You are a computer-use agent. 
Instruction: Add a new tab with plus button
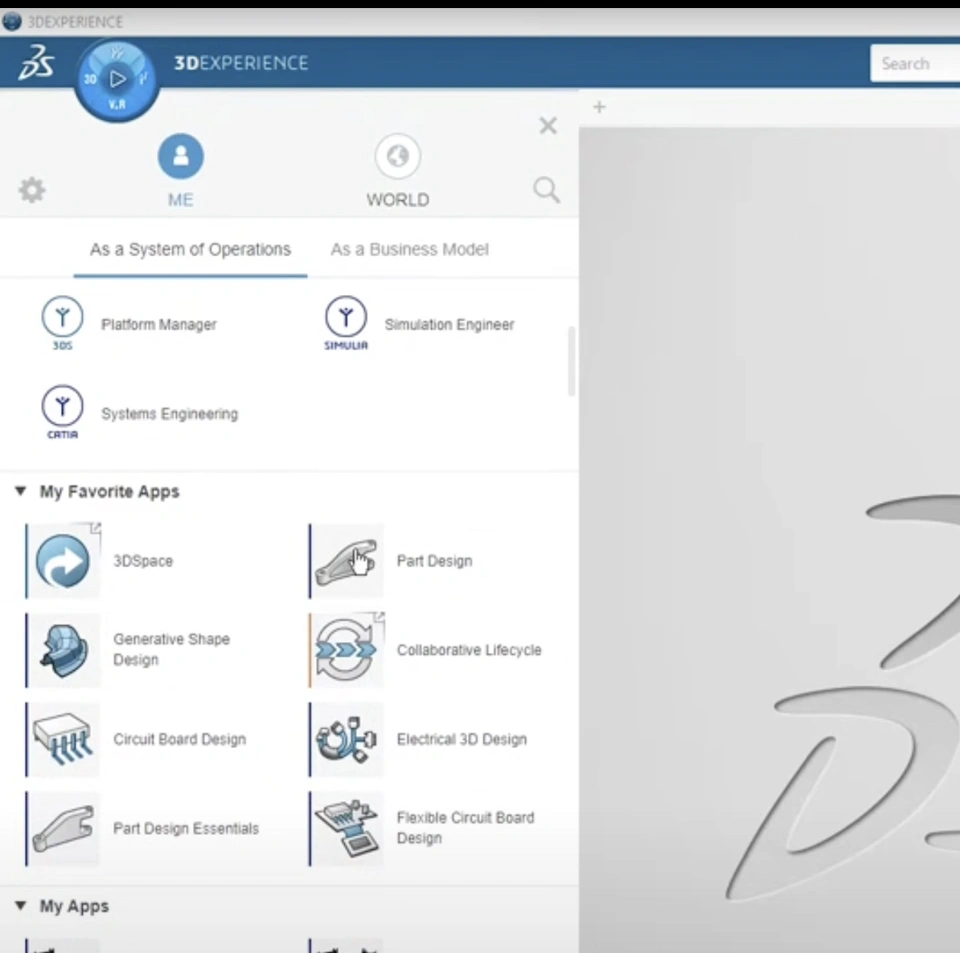599,107
